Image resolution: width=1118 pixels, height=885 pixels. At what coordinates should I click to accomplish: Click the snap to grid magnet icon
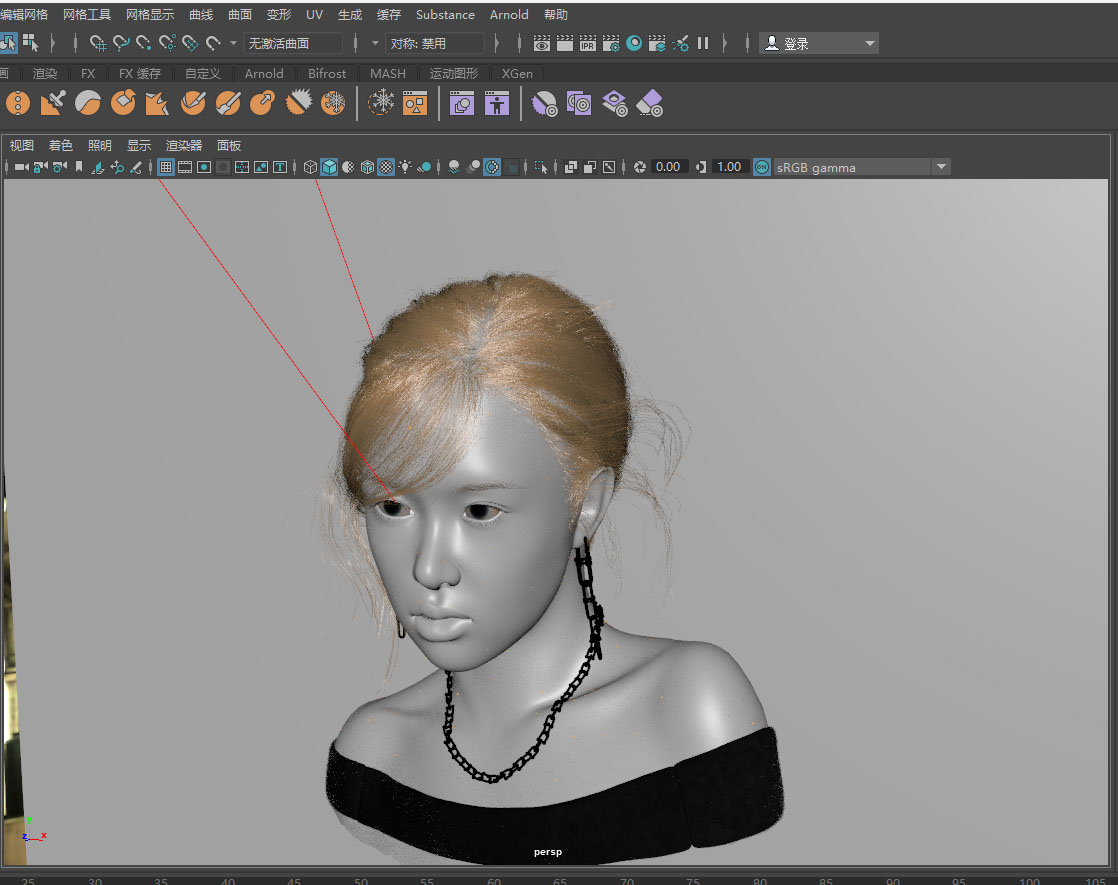(x=98, y=43)
